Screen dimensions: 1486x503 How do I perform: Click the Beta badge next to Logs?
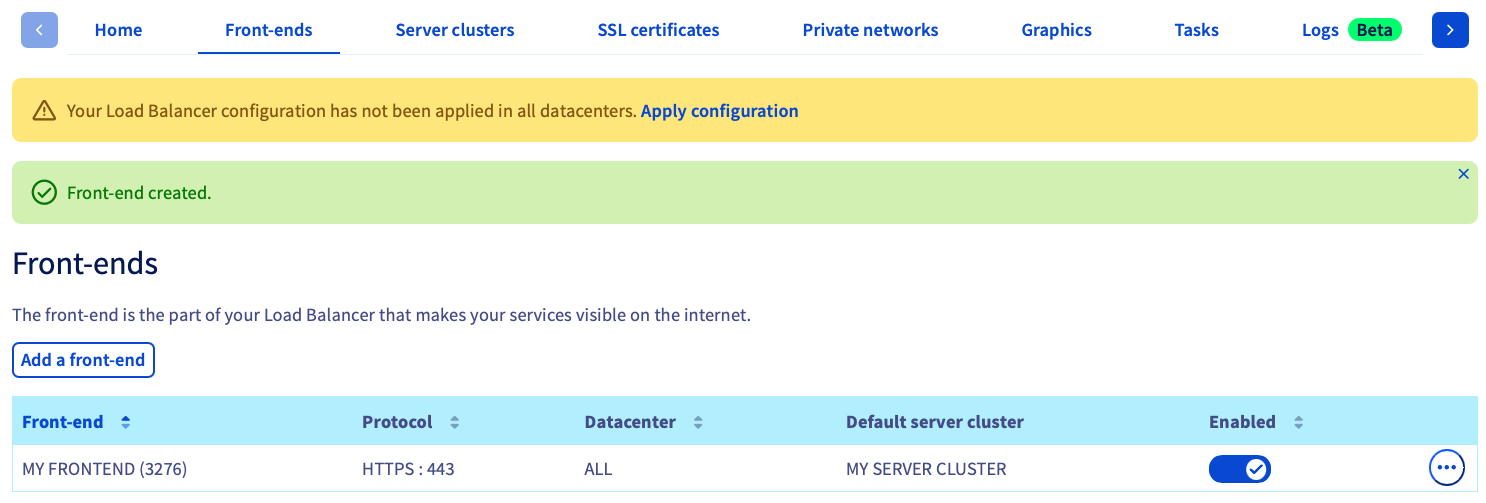pos(1374,30)
